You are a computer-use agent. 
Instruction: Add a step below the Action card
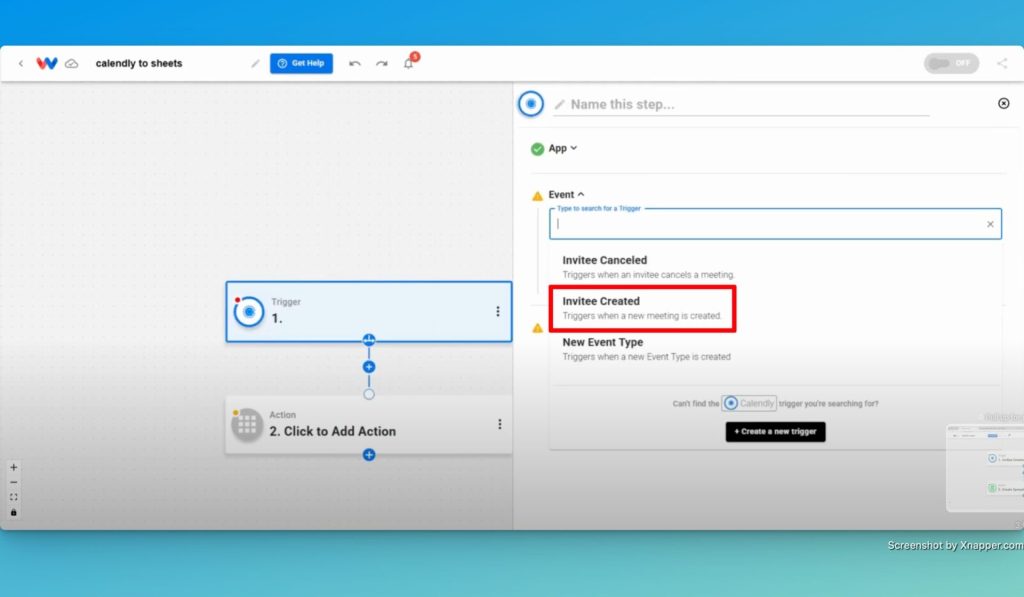pos(369,455)
